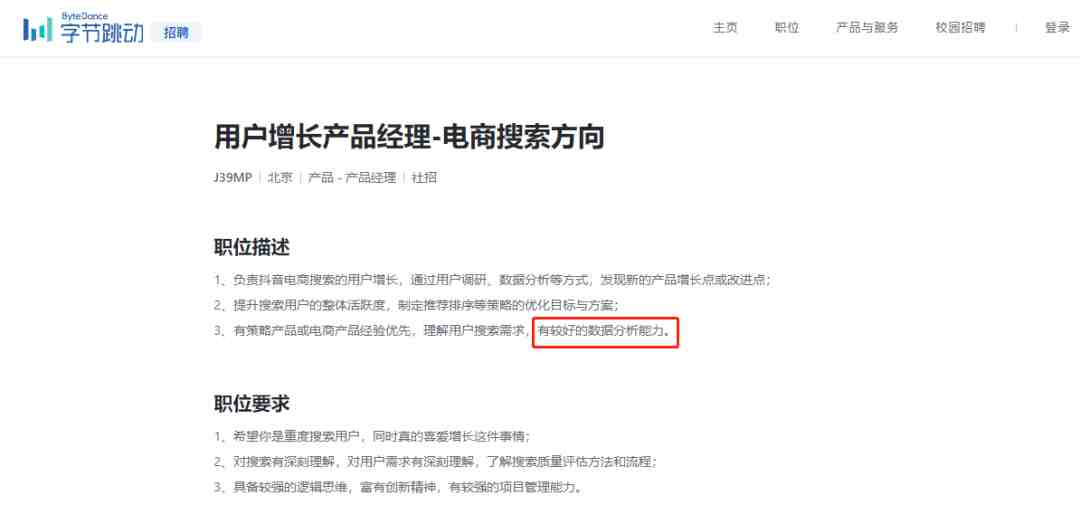Image resolution: width=1080 pixels, height=515 pixels.
Task: Click the 社招 recruitment type tag
Action: 424,178
